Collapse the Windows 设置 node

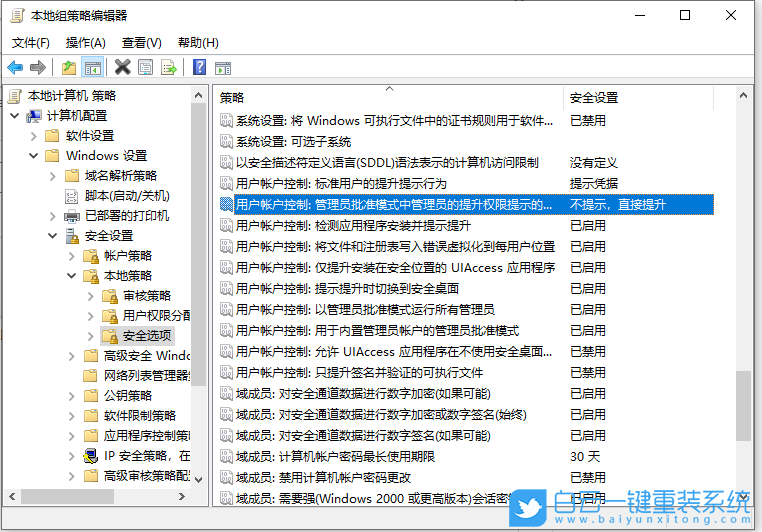coord(34,155)
